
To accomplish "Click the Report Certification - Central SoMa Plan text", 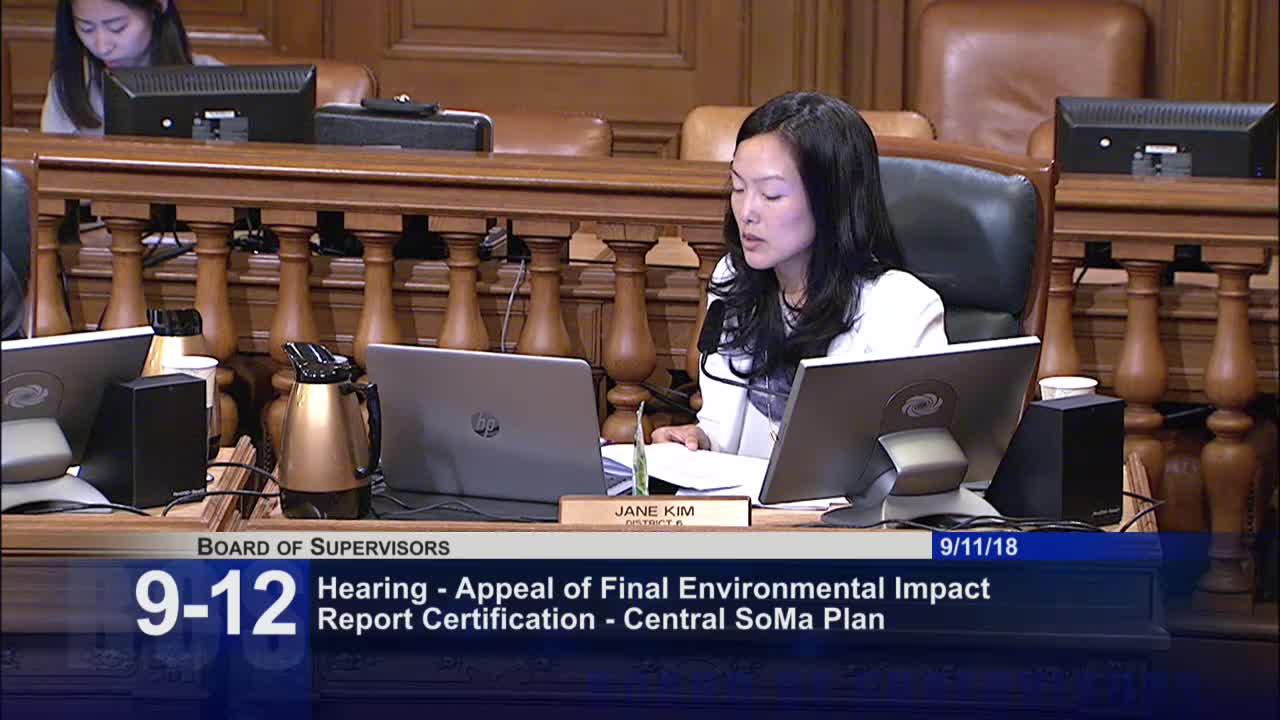I will [600, 619].
